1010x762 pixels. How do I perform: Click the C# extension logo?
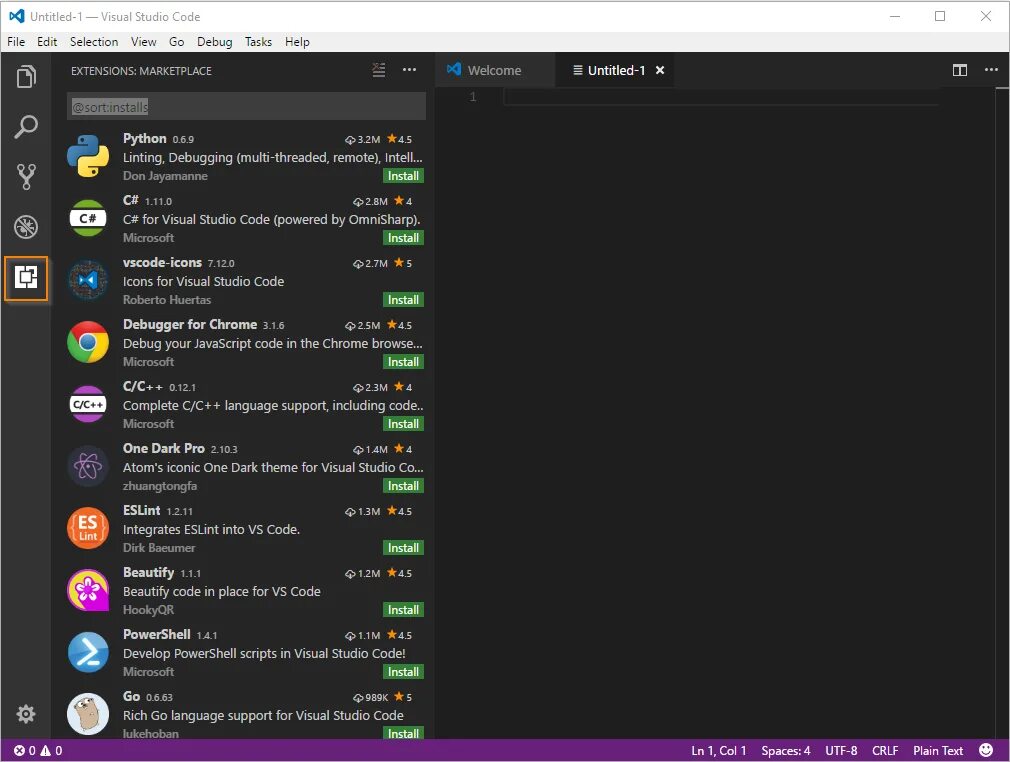tap(88, 218)
